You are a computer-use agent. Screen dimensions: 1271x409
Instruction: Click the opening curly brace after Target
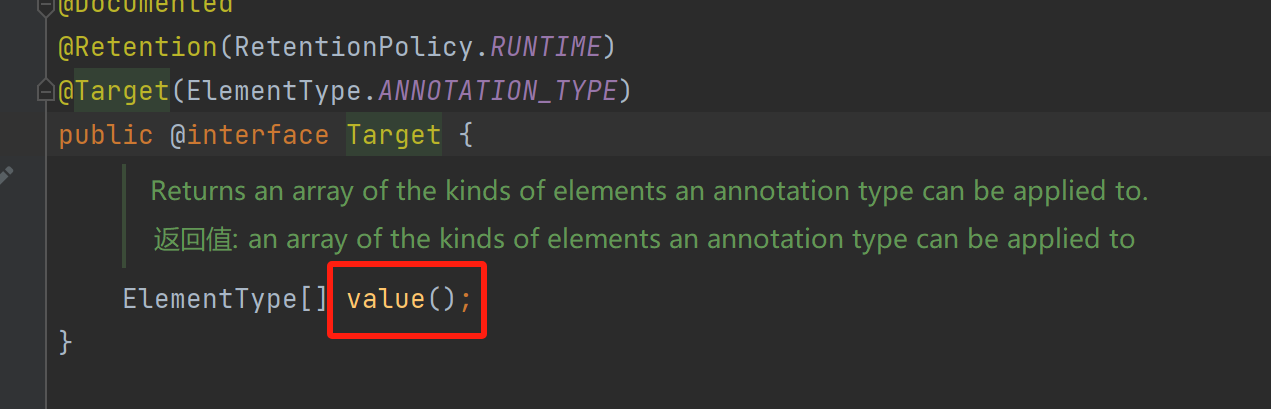tap(465, 135)
